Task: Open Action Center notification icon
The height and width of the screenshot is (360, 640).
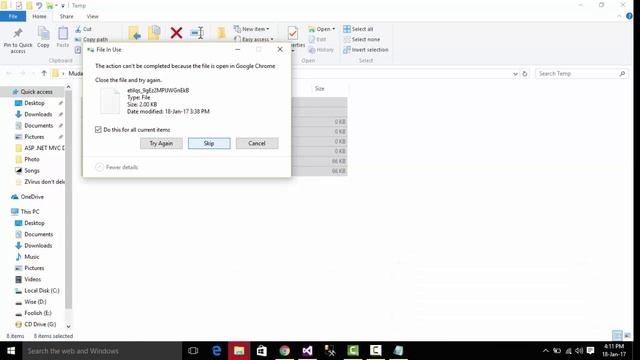Action: 591,351
